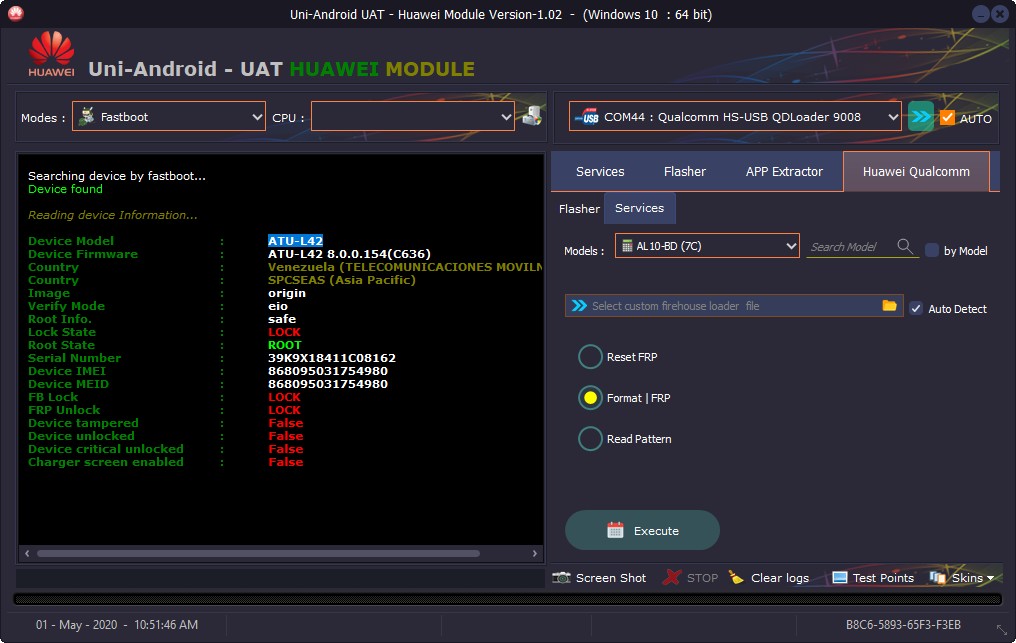Click the Clear logs broom icon

736,577
